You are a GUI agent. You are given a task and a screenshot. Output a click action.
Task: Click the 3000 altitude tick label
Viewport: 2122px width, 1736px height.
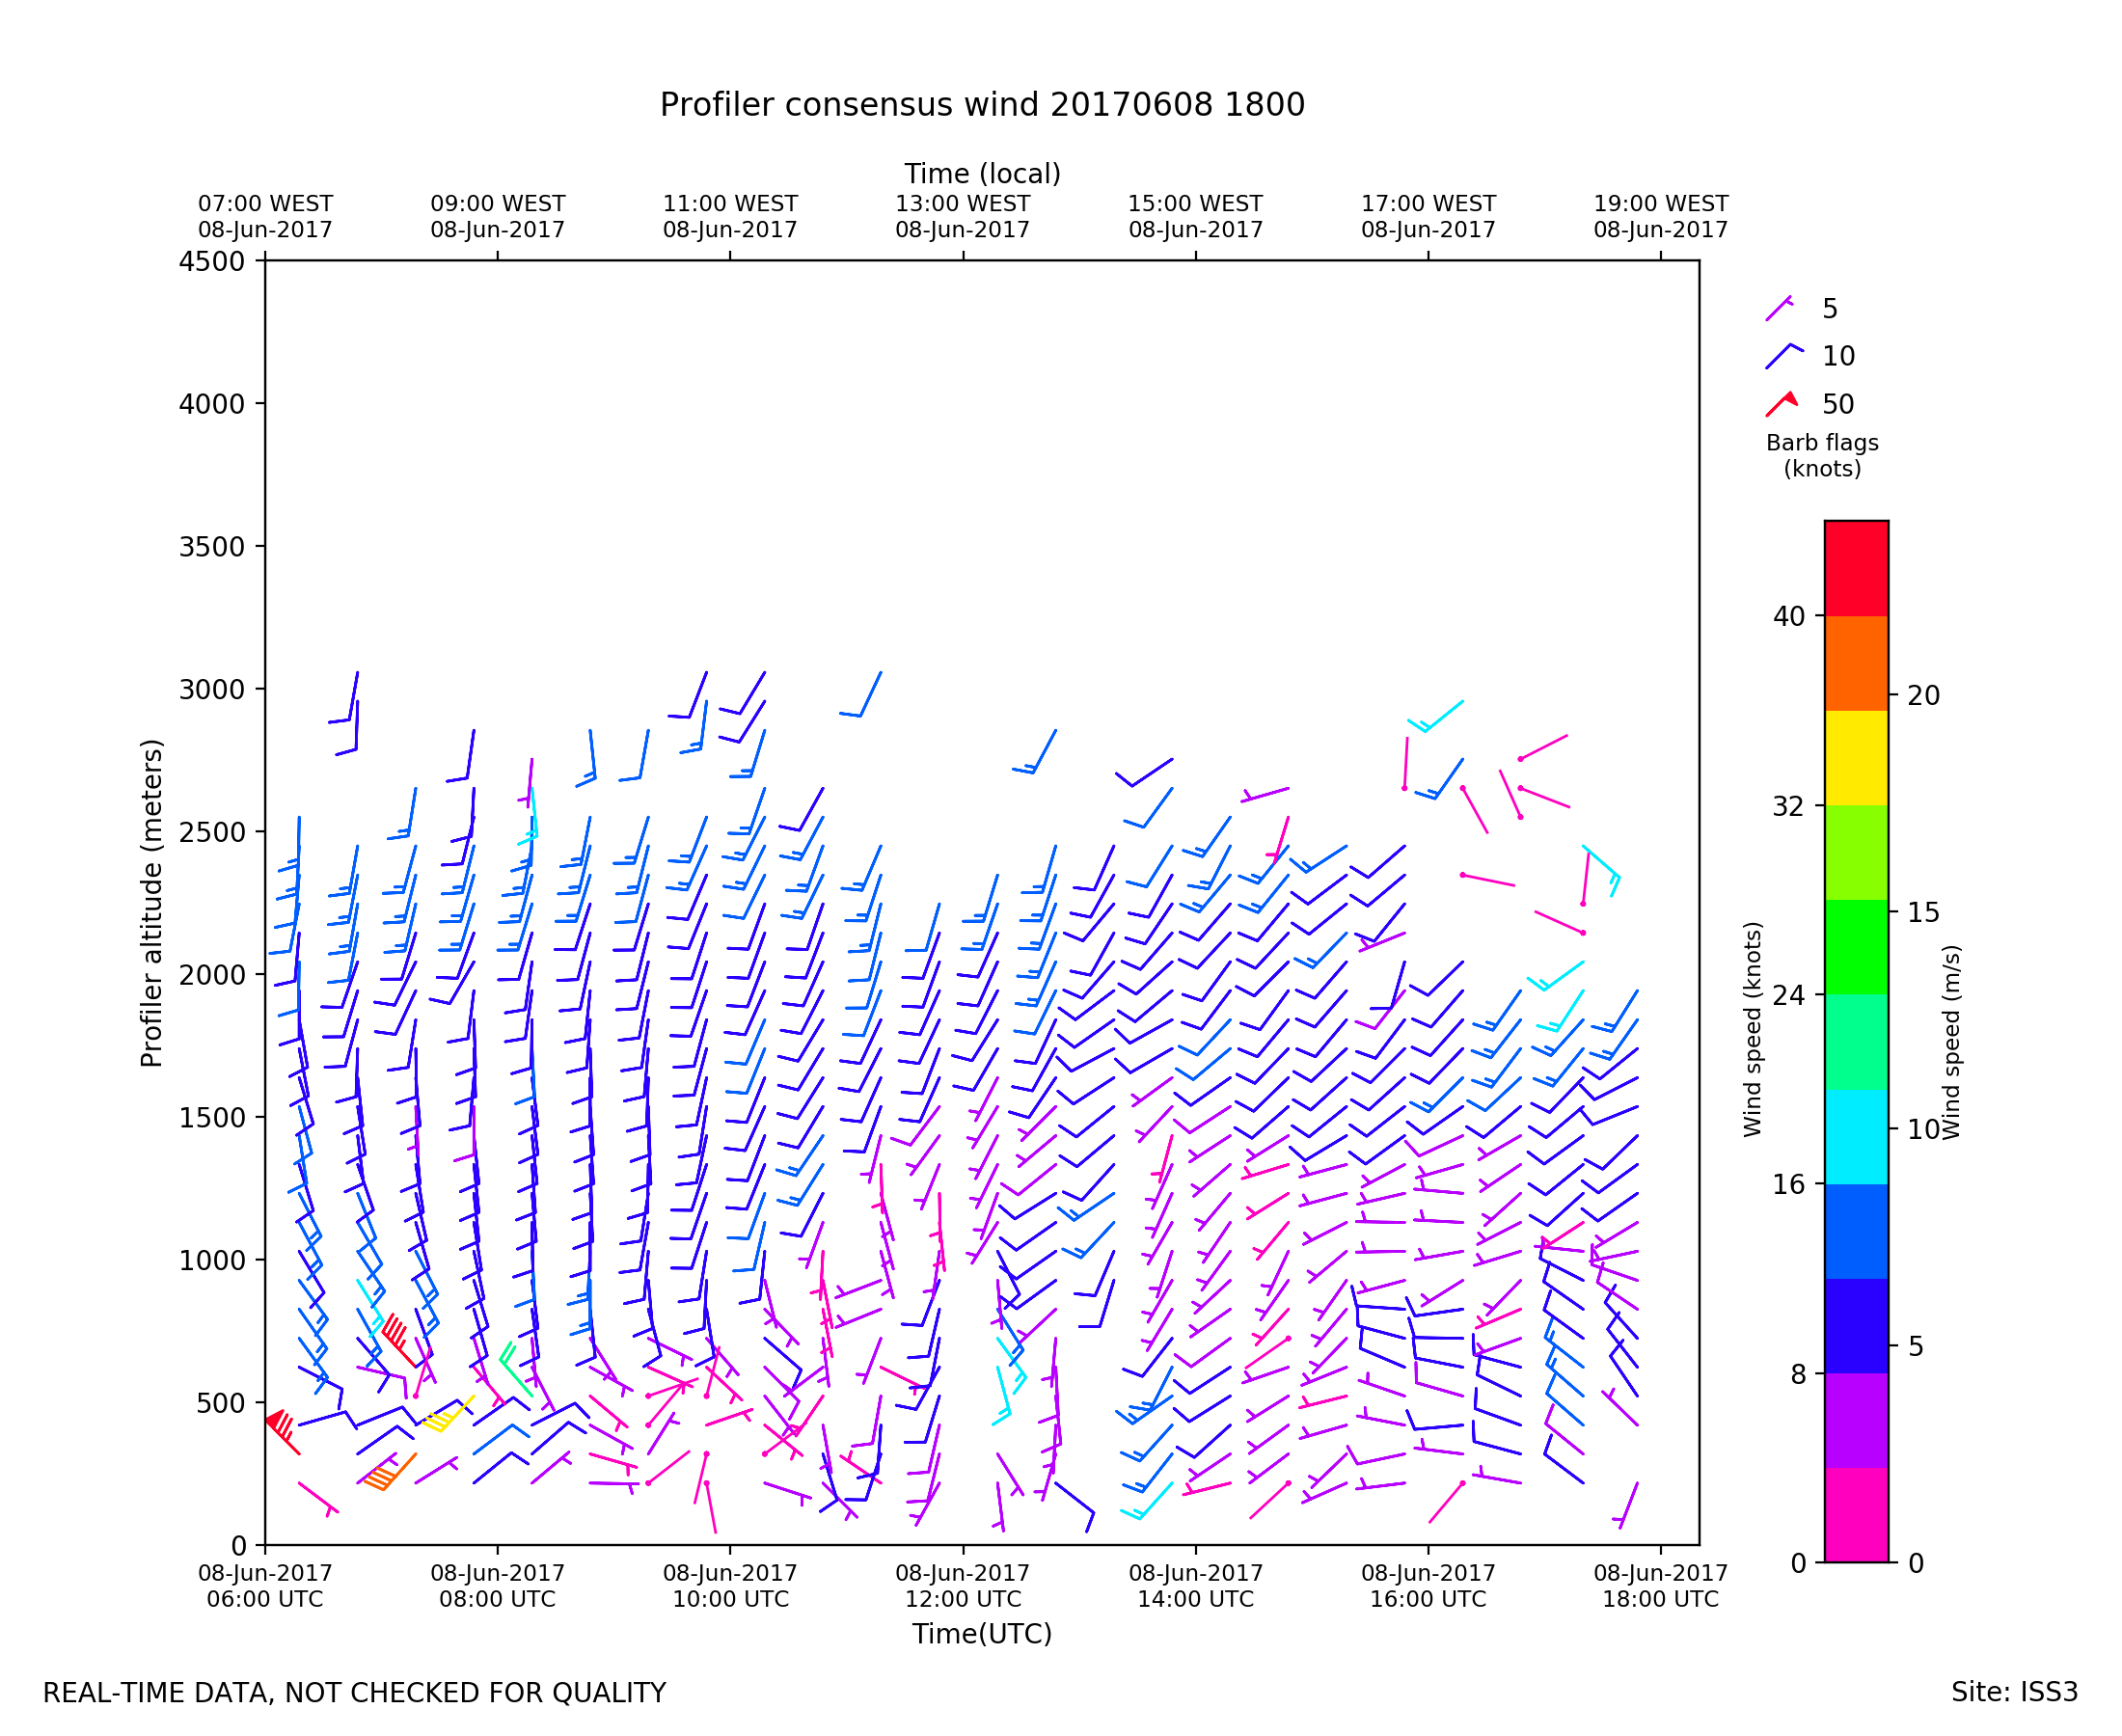click(x=211, y=690)
